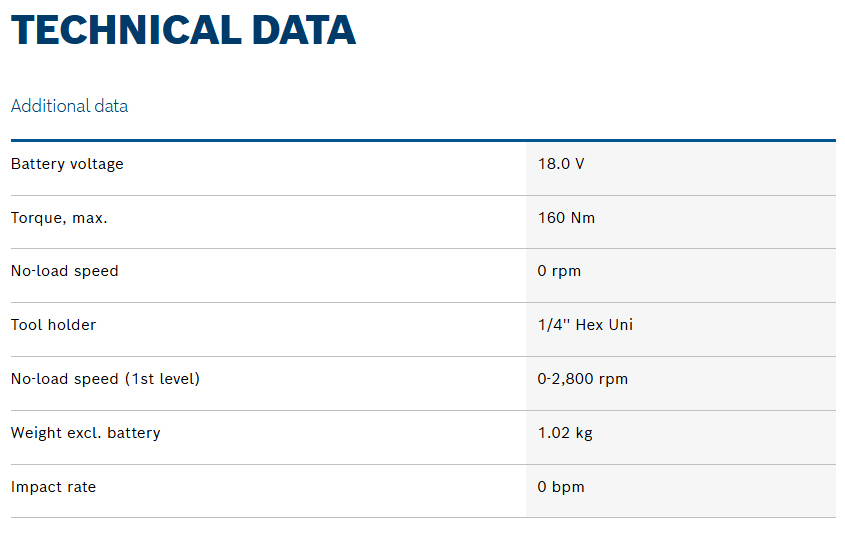Click the Impact rate label
This screenshot has width=845, height=534.
[x=53, y=487]
